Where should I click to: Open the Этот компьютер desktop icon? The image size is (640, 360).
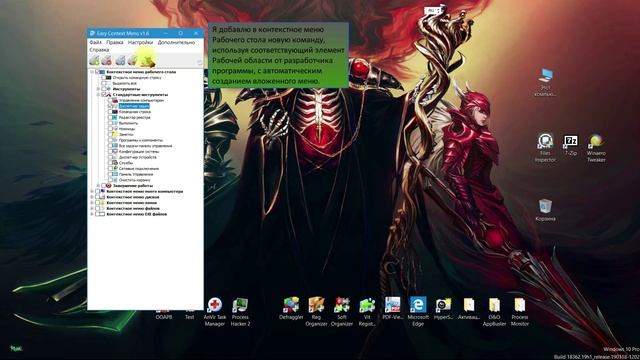click(545, 82)
